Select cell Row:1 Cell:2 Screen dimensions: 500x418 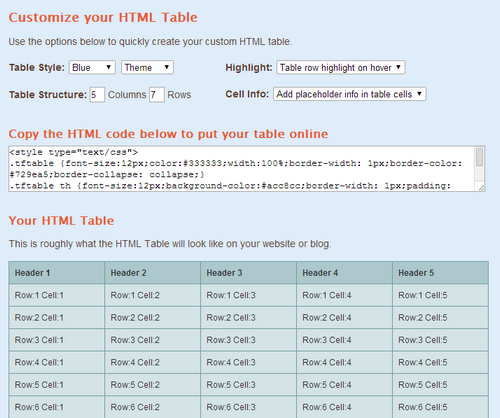pos(153,295)
